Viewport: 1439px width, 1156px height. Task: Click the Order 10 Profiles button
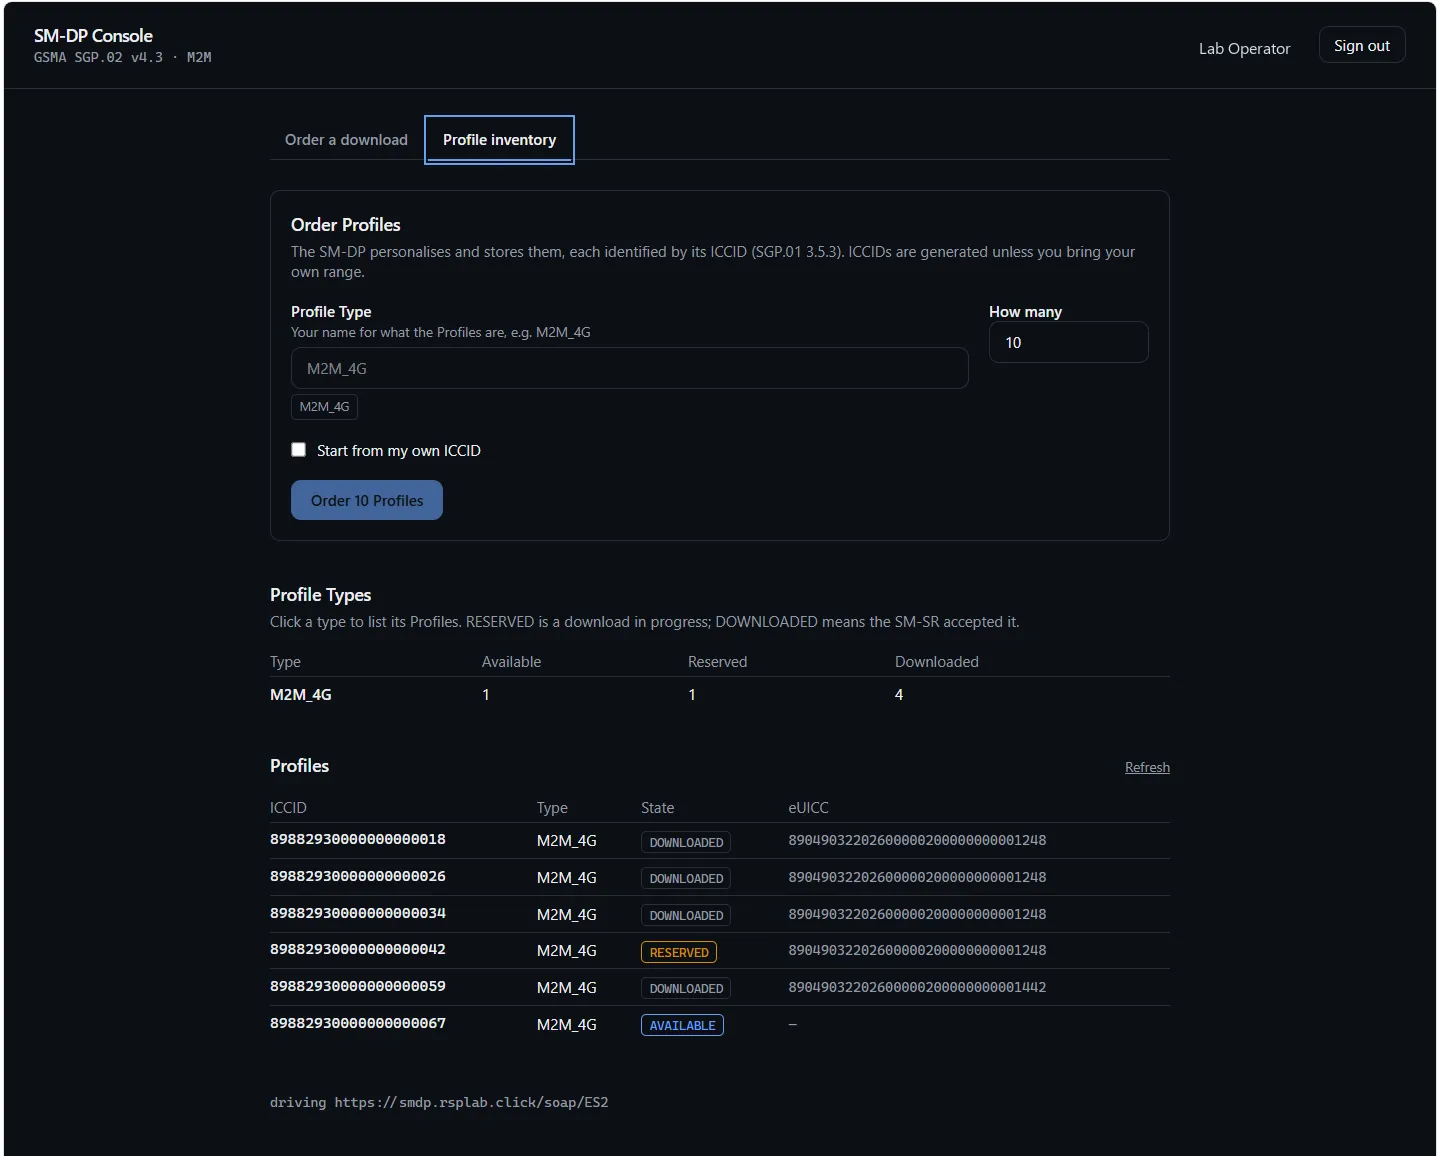[x=366, y=500]
